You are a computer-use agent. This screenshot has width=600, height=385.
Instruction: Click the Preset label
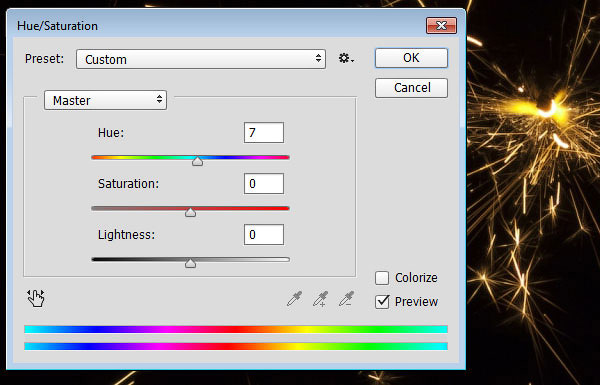(x=44, y=59)
